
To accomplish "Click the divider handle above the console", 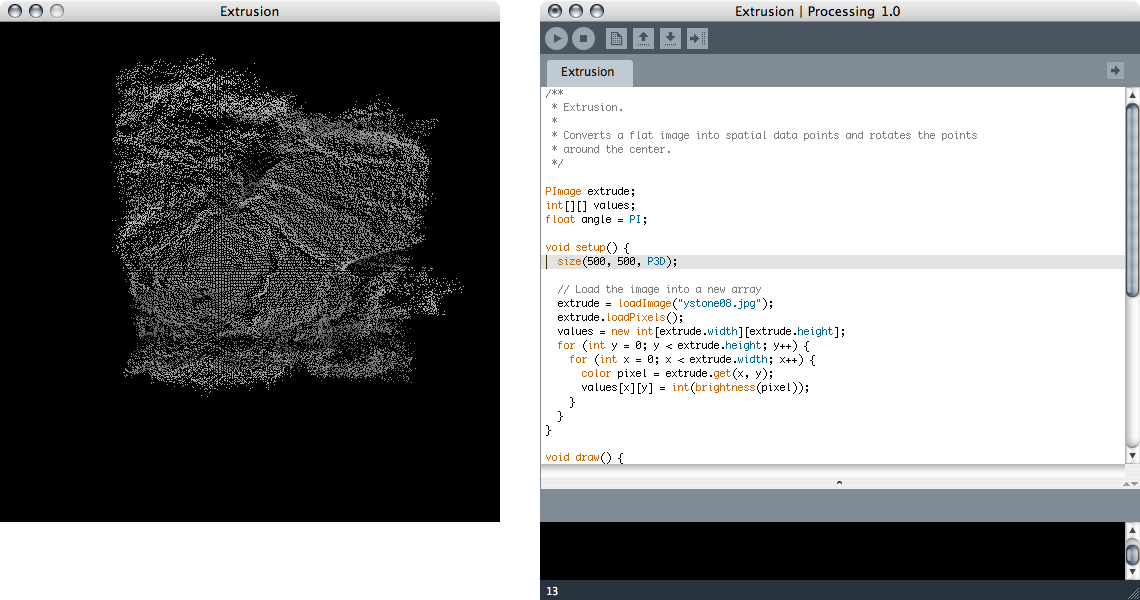I will pos(838,482).
